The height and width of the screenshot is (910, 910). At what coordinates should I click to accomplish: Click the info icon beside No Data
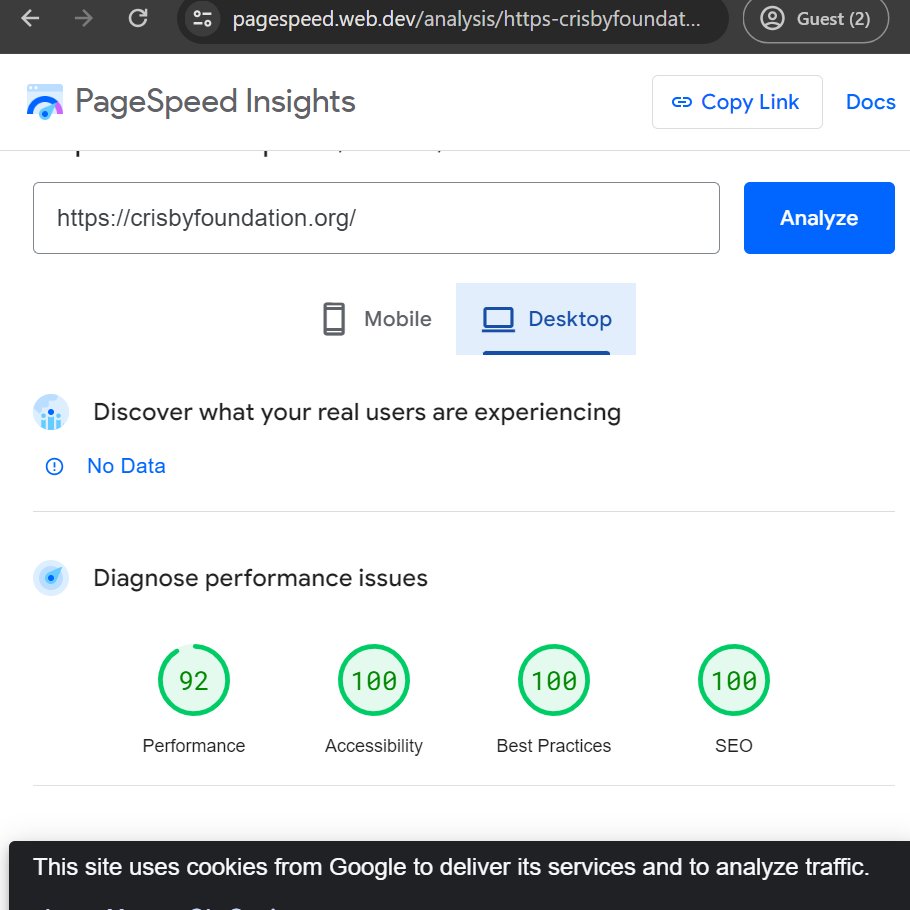point(55,467)
